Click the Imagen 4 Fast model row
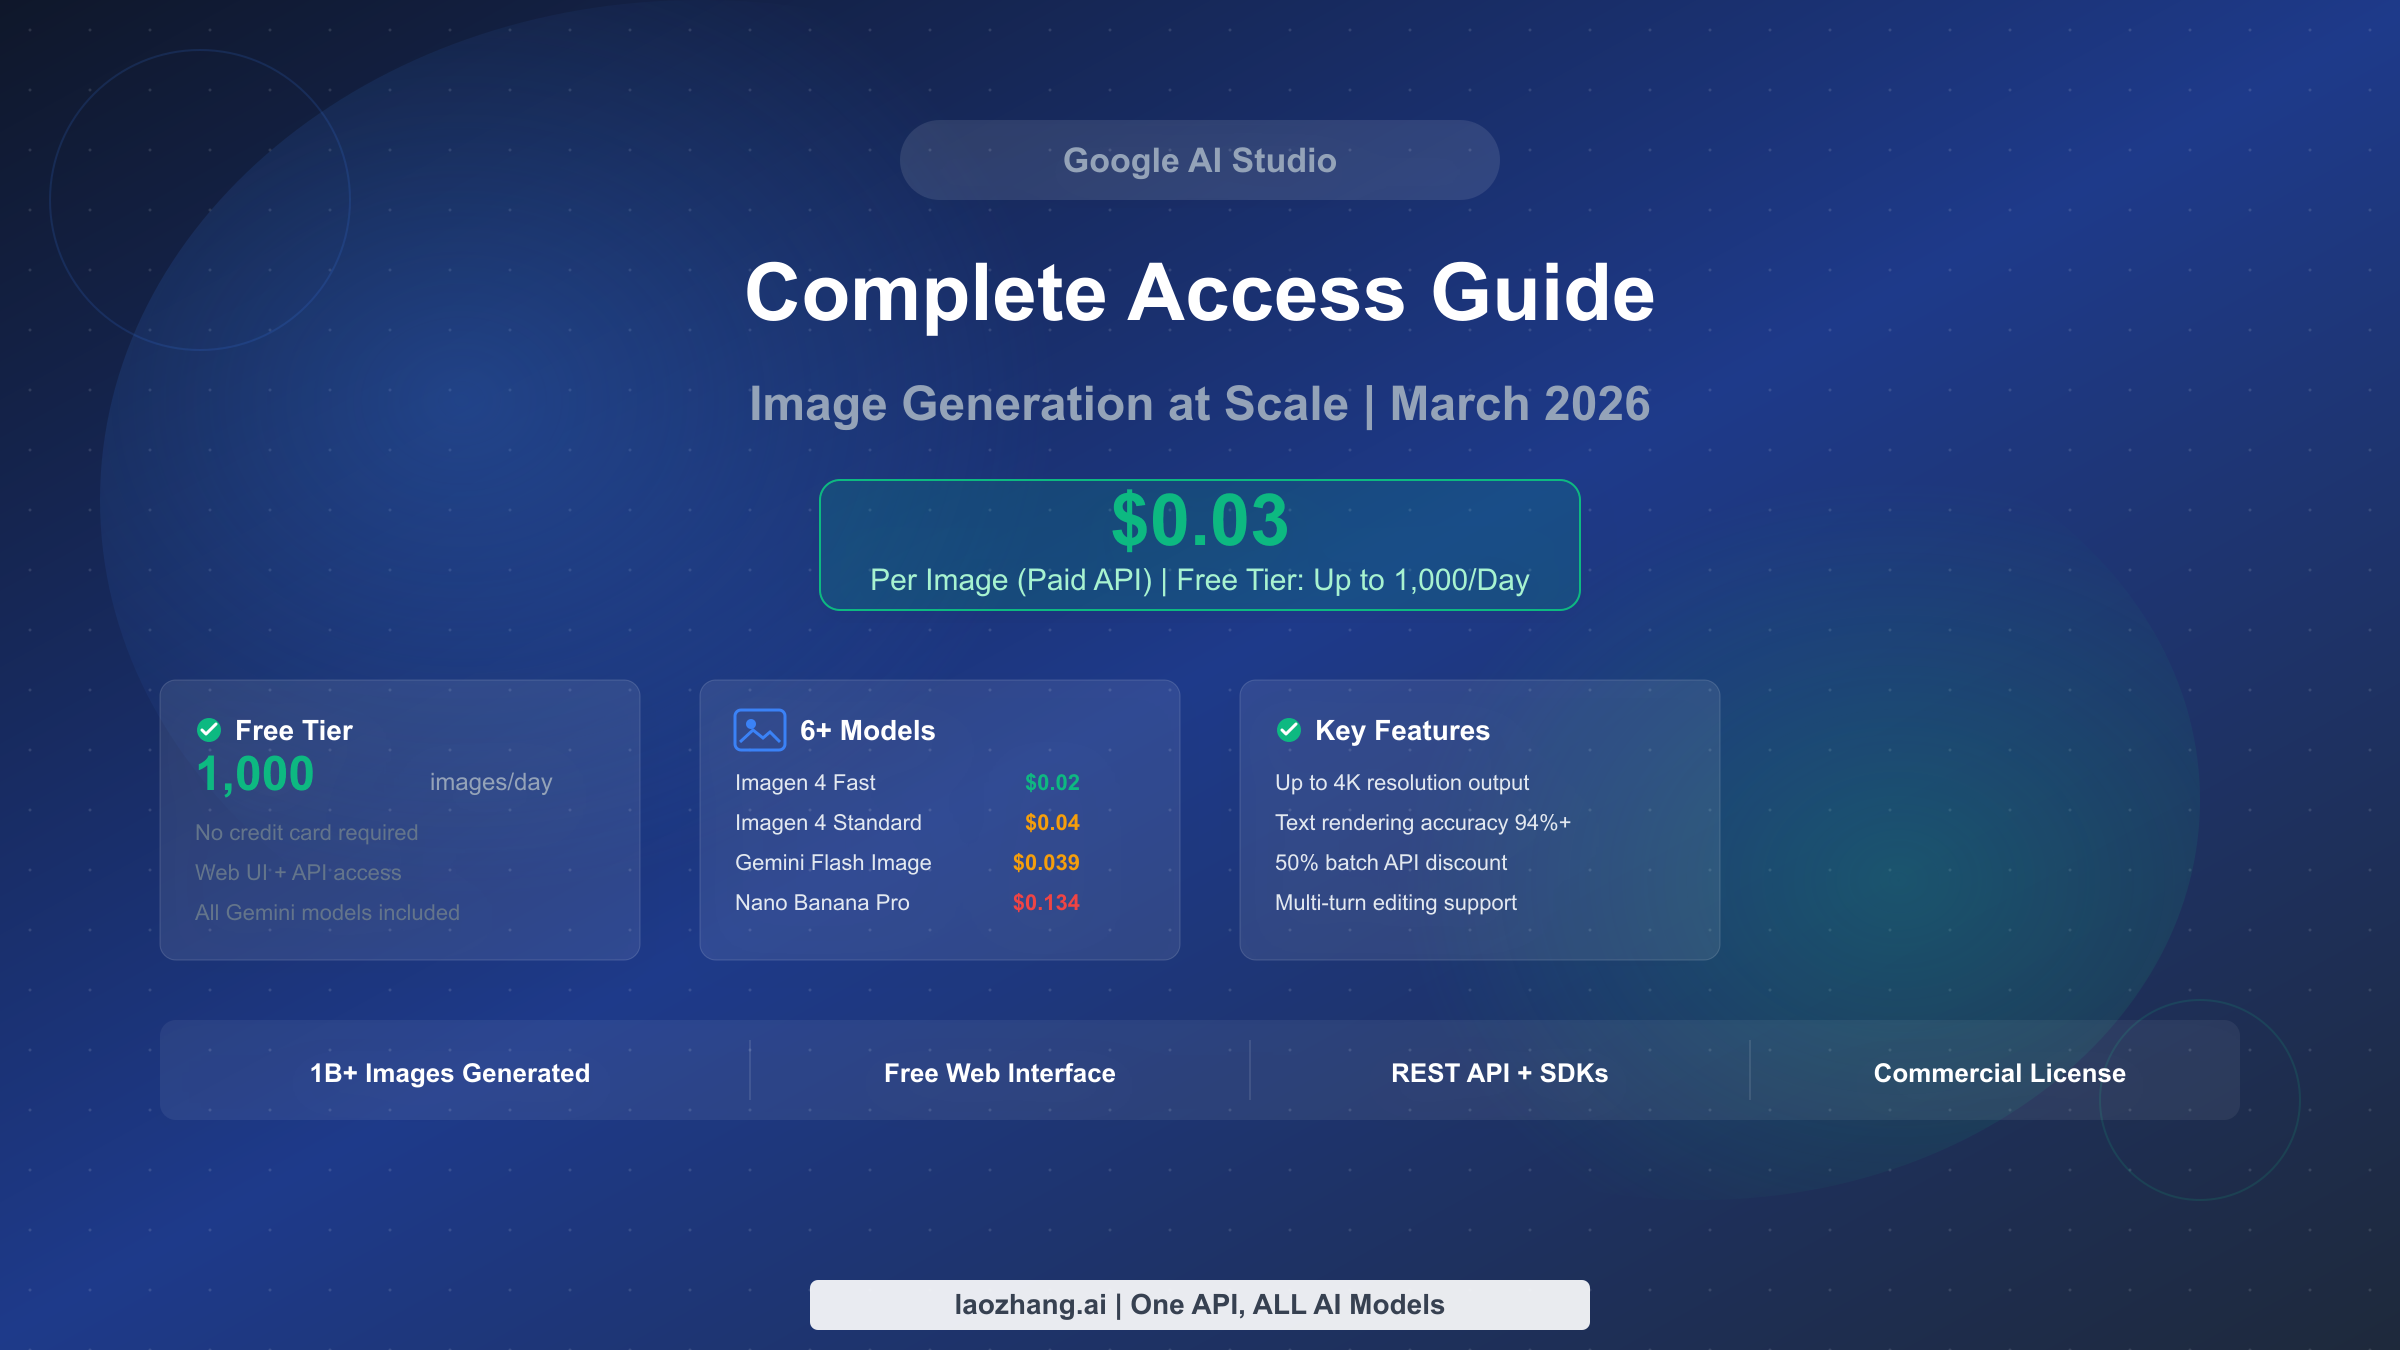The image size is (2400, 1350). coord(805,783)
